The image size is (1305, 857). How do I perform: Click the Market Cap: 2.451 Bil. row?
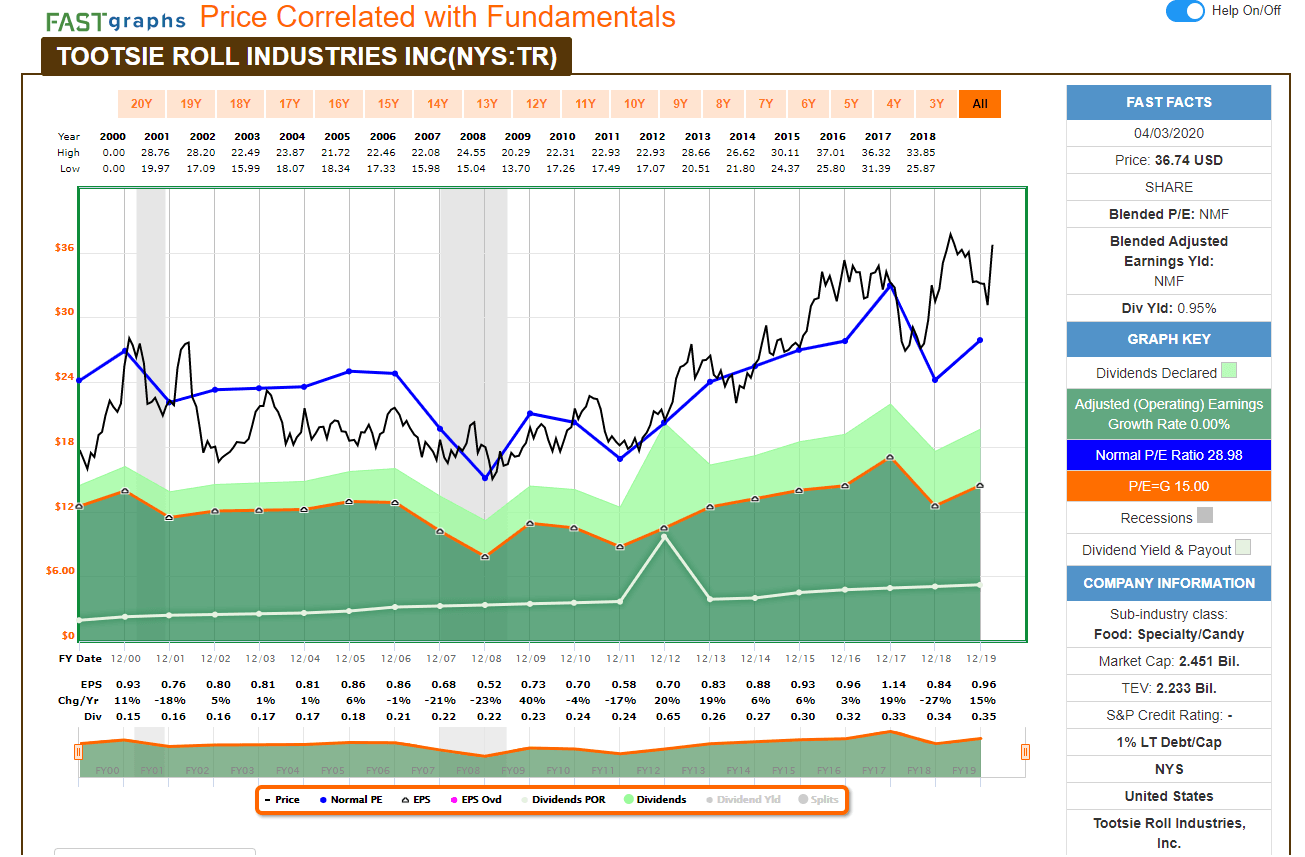pyautogui.click(x=1169, y=661)
